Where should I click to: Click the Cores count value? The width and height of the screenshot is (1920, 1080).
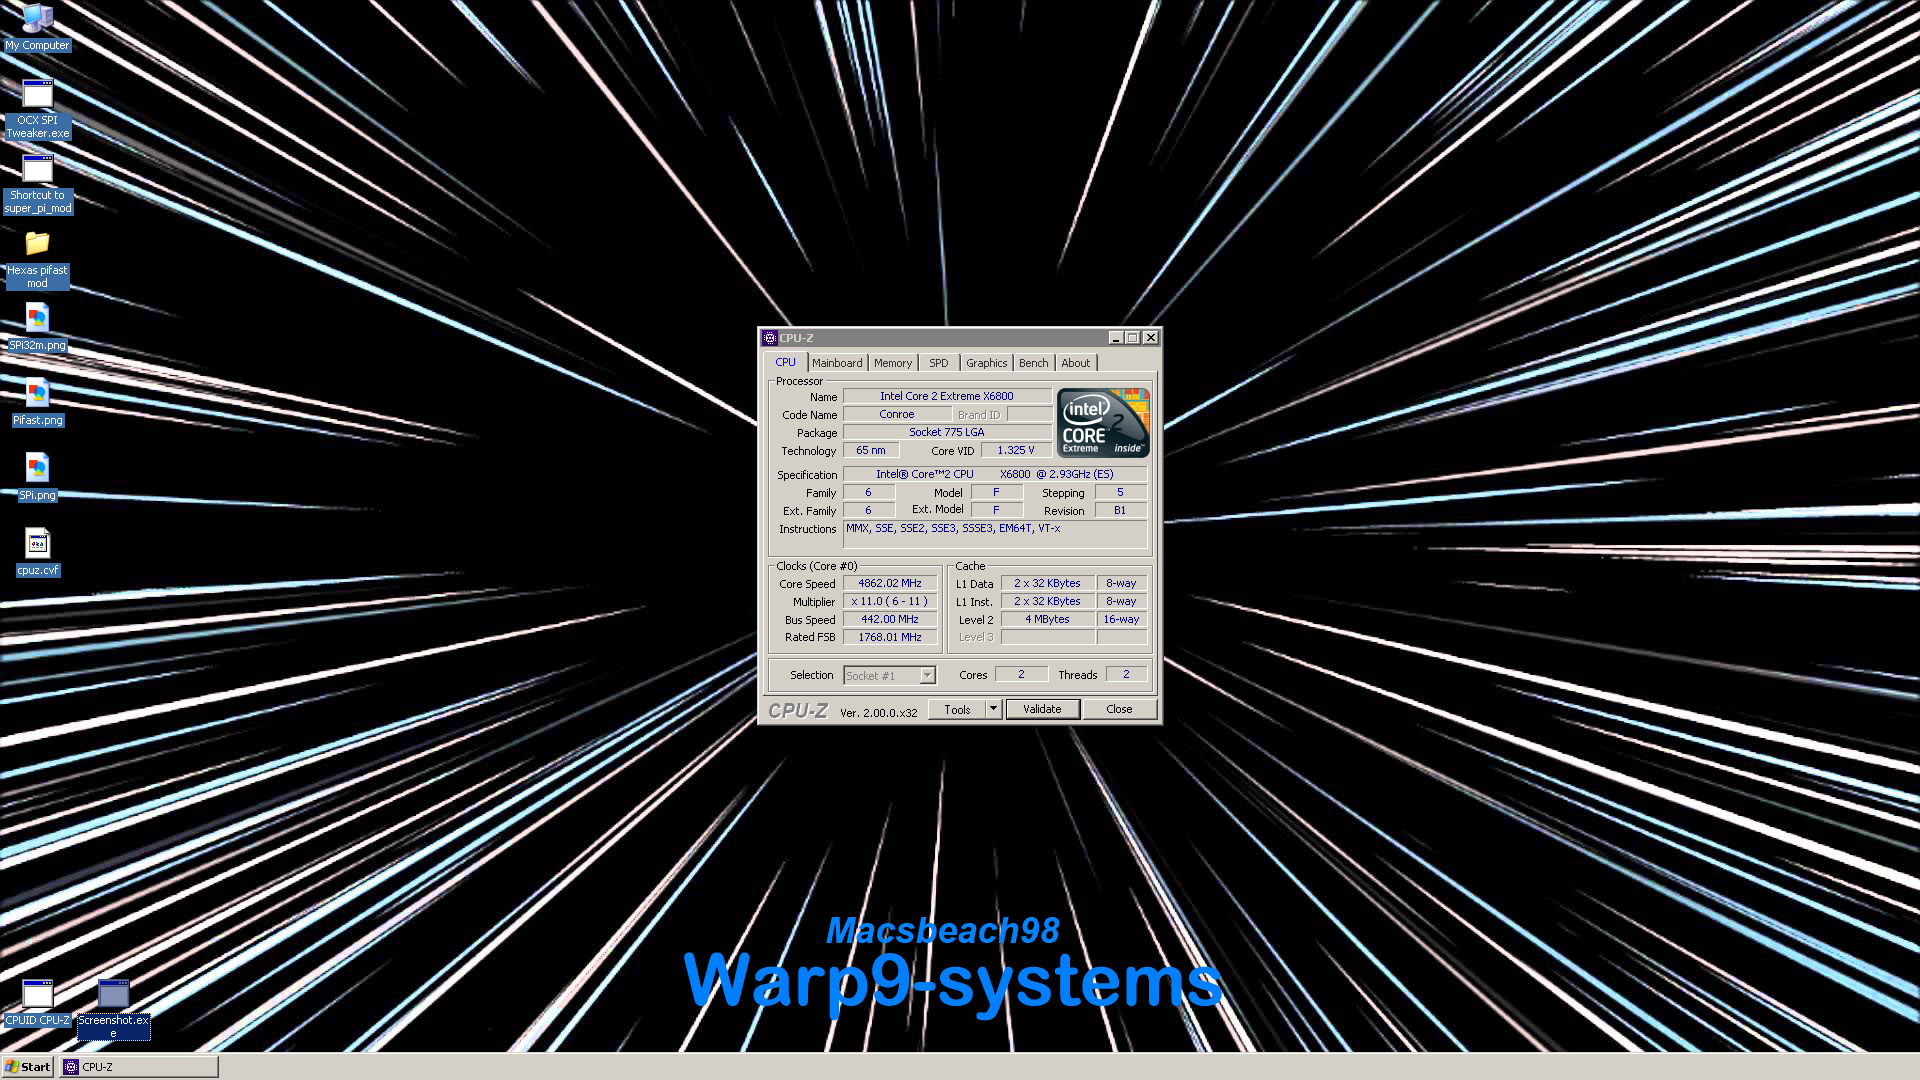coord(1021,674)
